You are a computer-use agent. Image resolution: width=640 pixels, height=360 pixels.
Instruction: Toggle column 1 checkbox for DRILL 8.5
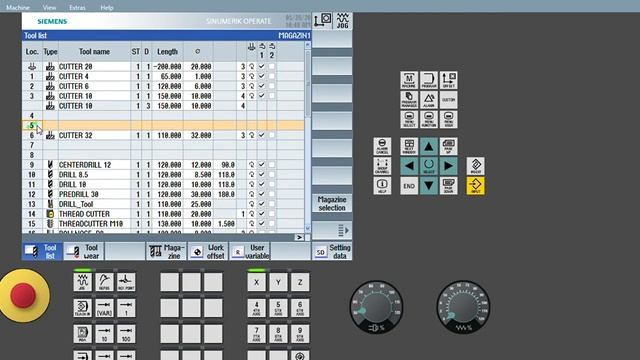(x=262, y=174)
